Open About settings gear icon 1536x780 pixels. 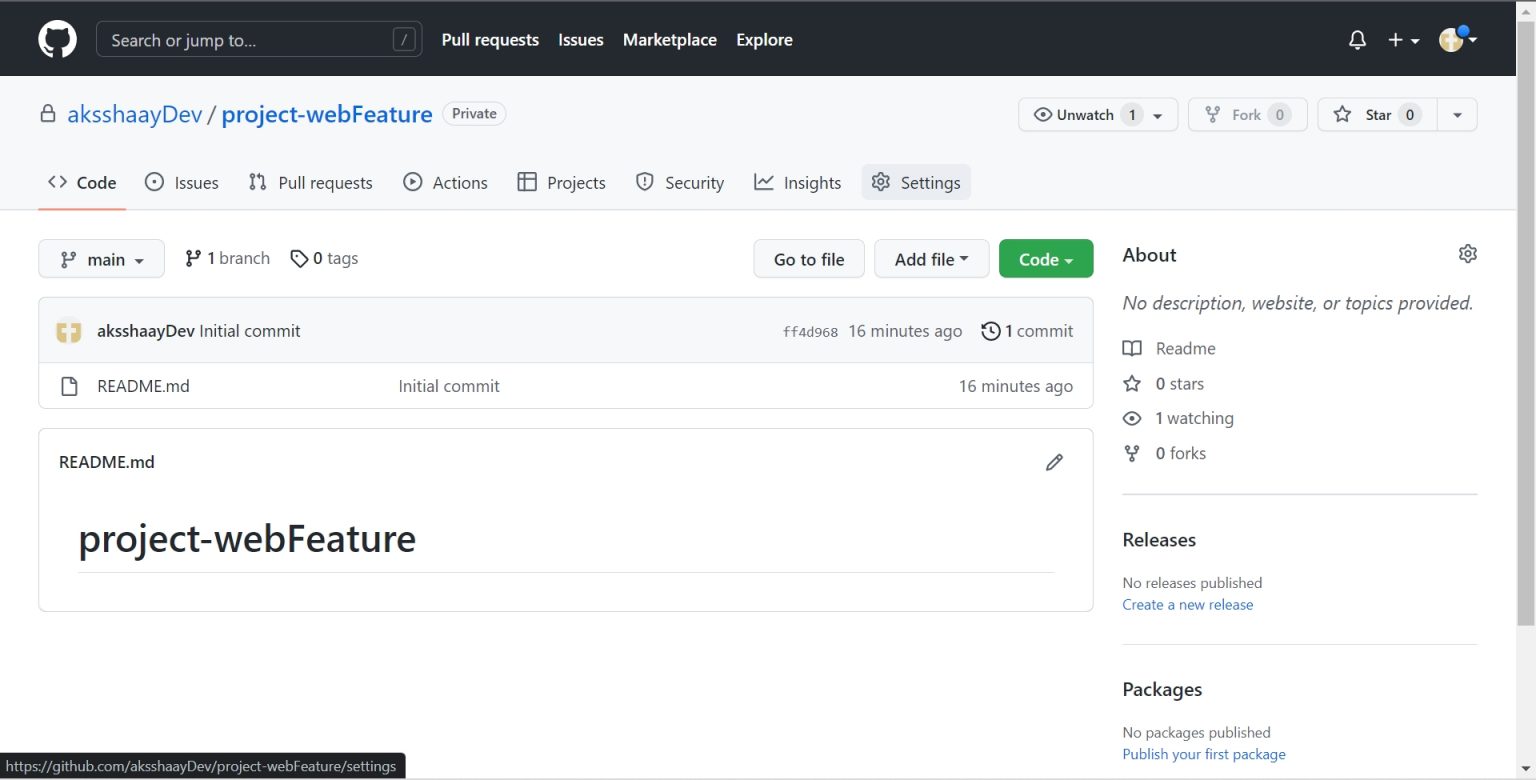[x=1467, y=254]
